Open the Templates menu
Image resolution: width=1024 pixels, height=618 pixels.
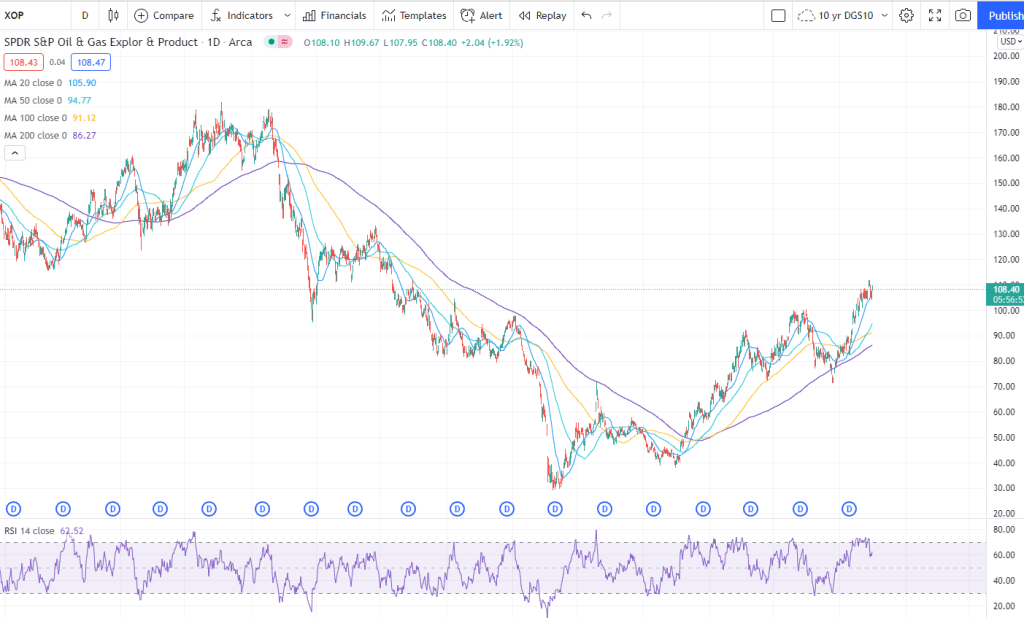pos(414,16)
